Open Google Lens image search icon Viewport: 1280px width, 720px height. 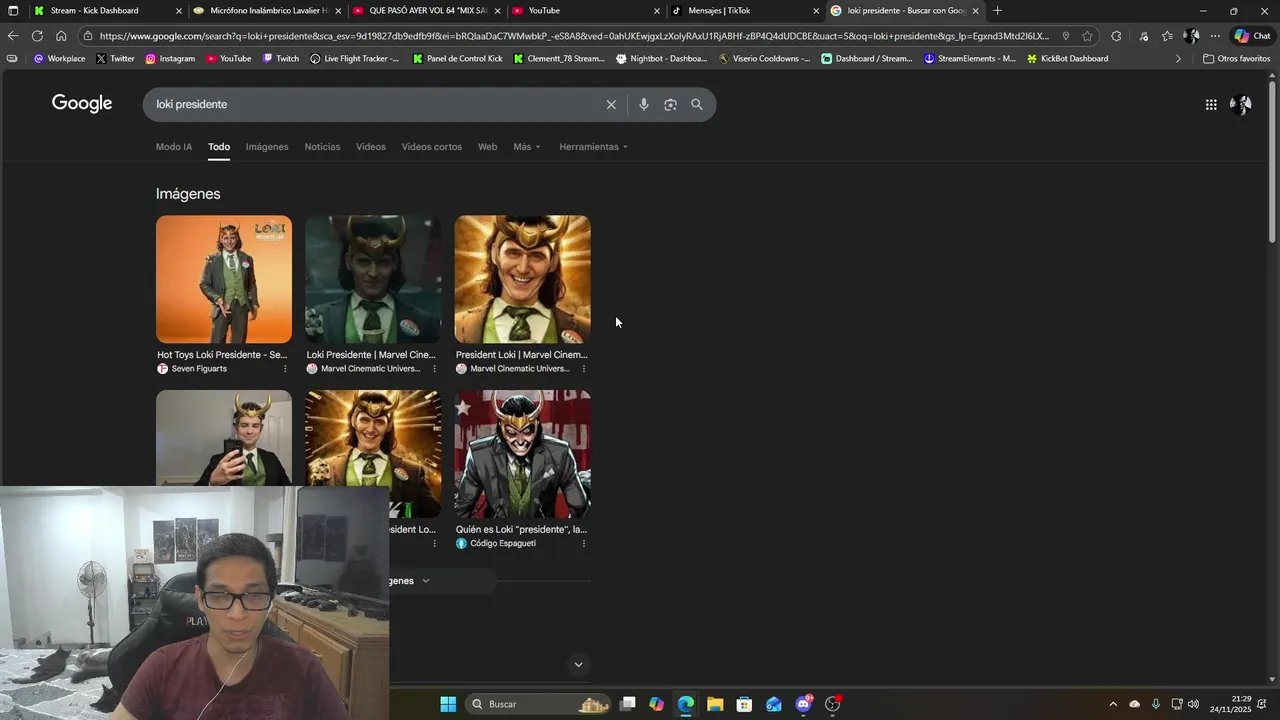point(670,105)
